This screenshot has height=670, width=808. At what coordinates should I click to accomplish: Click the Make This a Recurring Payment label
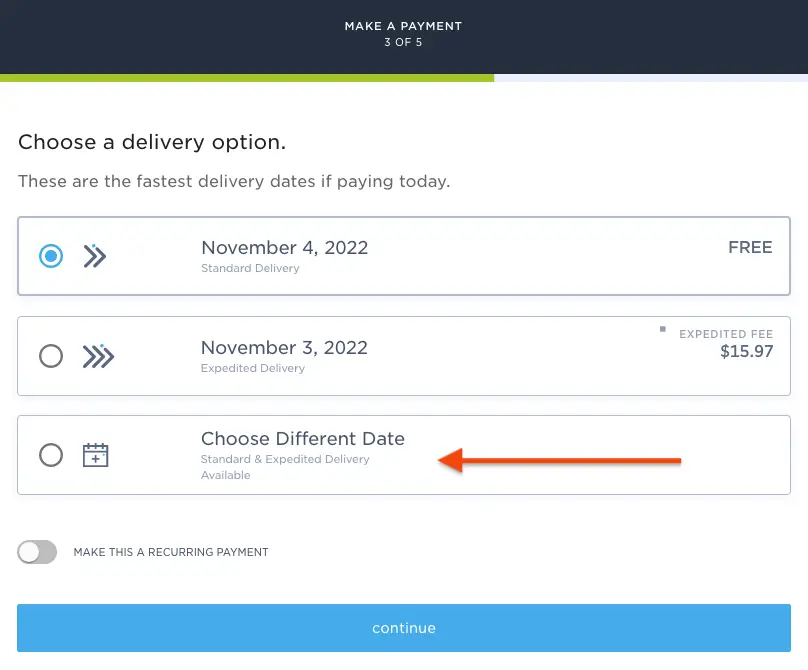point(171,552)
